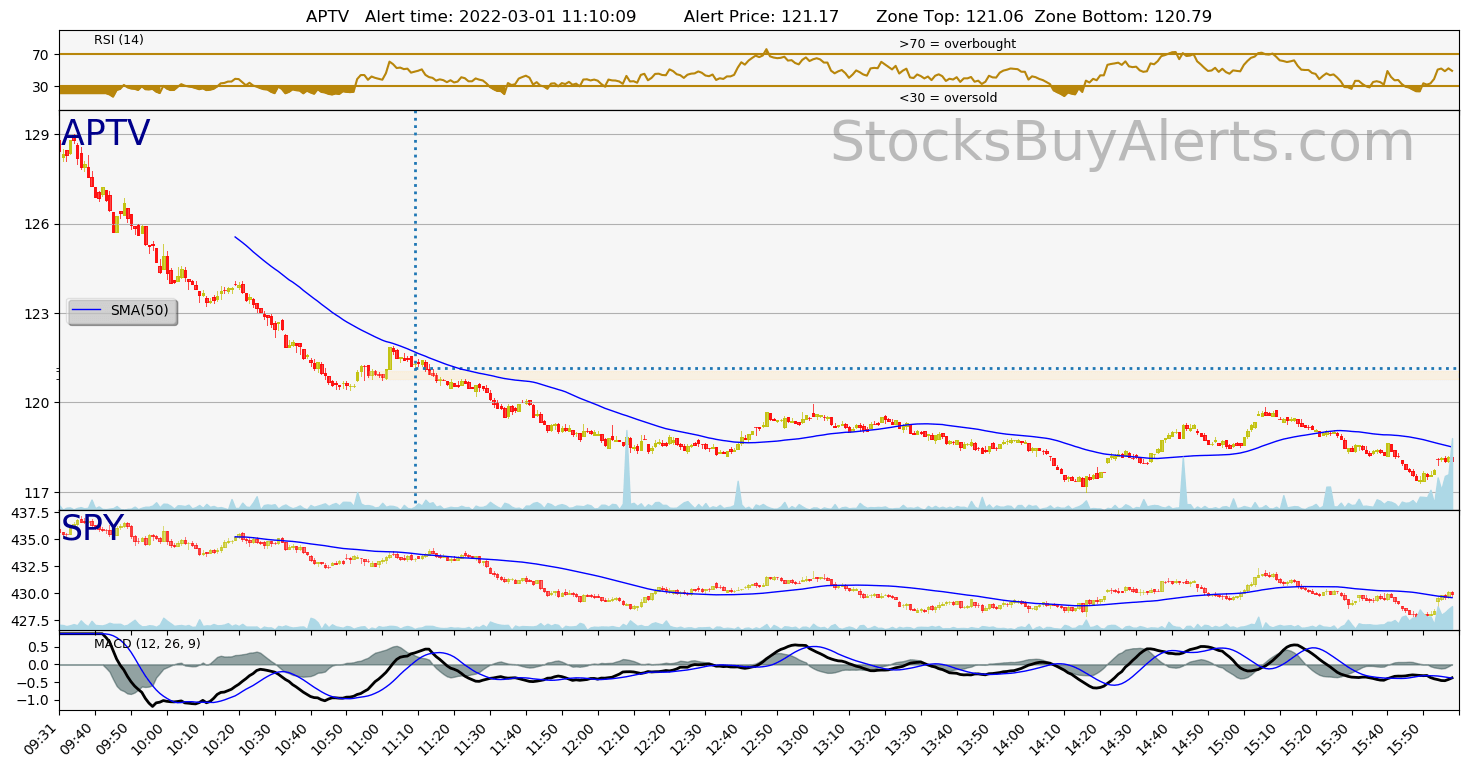This screenshot has height=768, width=1474.
Task: Click the RSI 30 axis label
Action: [x=41, y=87]
